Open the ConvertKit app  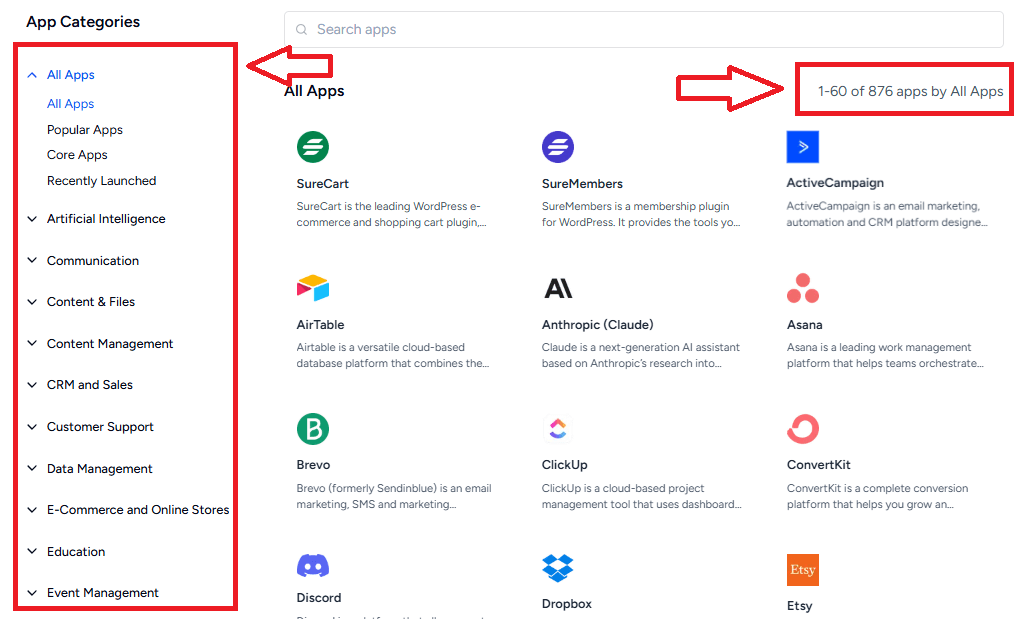tap(803, 428)
